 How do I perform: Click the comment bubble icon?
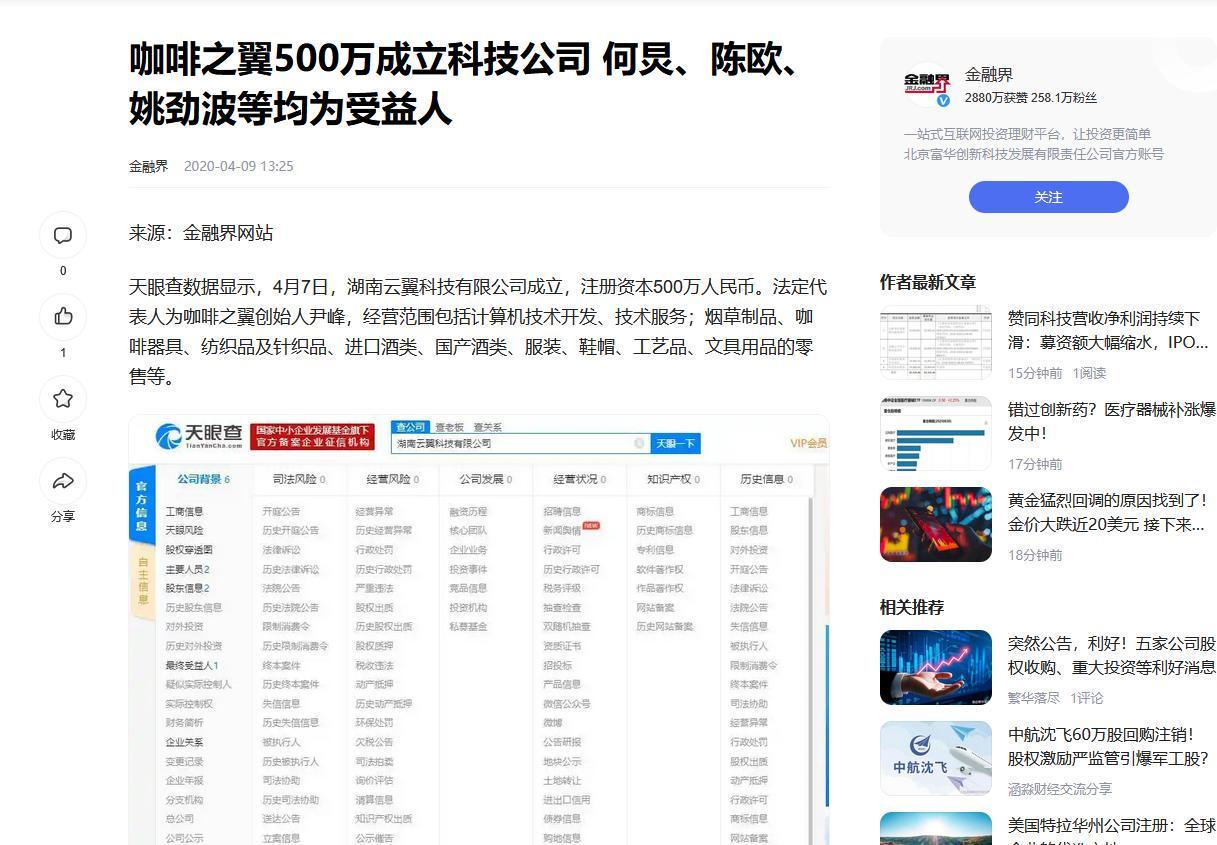click(x=63, y=236)
